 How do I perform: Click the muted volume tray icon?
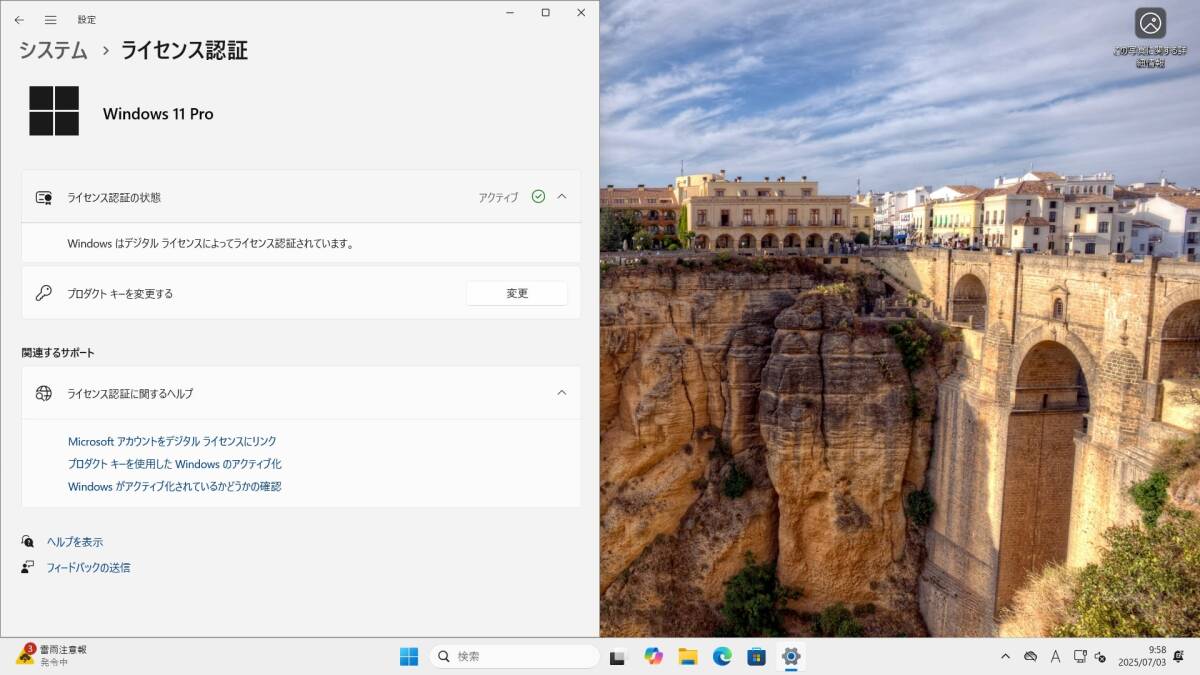click(1100, 656)
